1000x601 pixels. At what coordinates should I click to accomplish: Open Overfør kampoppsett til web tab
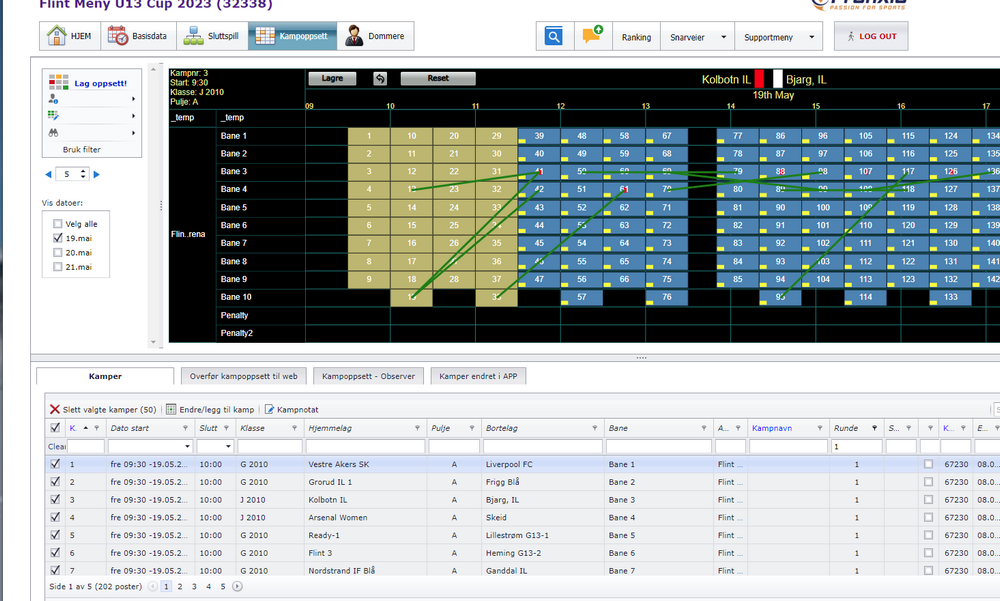pos(244,376)
